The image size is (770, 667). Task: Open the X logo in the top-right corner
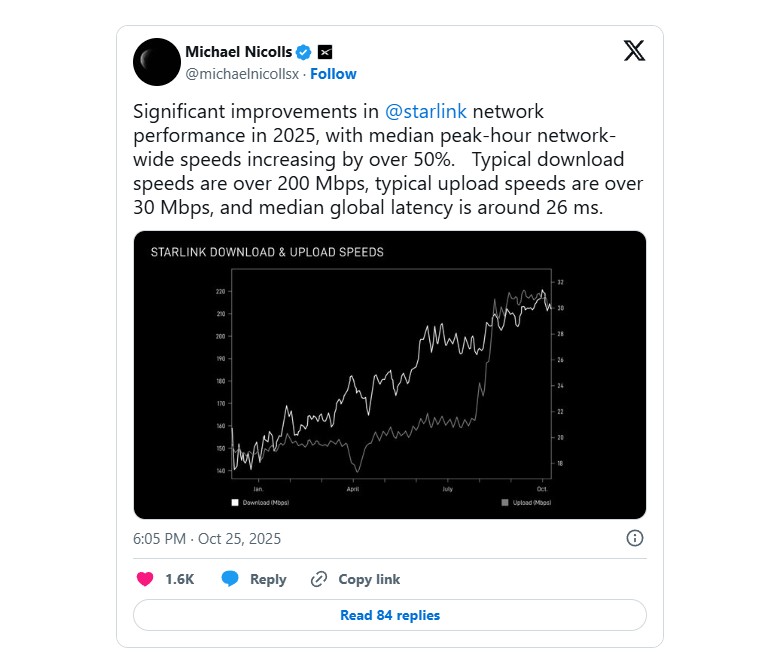pyautogui.click(x=634, y=52)
